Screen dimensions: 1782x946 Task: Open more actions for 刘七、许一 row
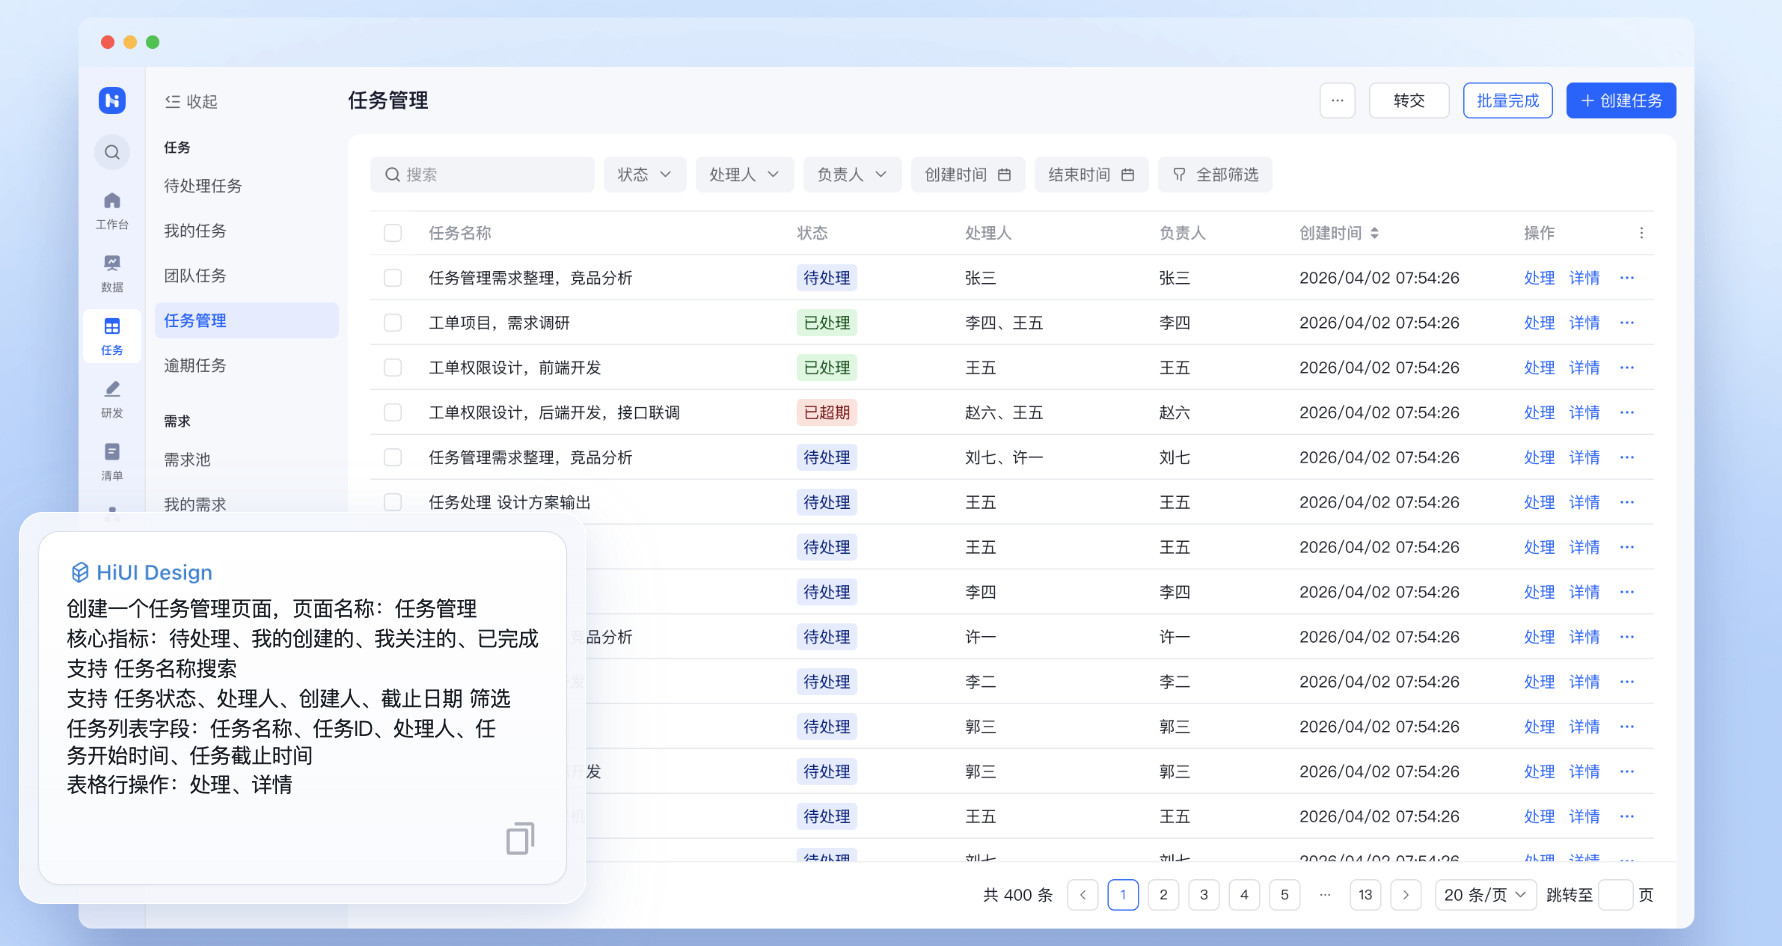coord(1627,458)
